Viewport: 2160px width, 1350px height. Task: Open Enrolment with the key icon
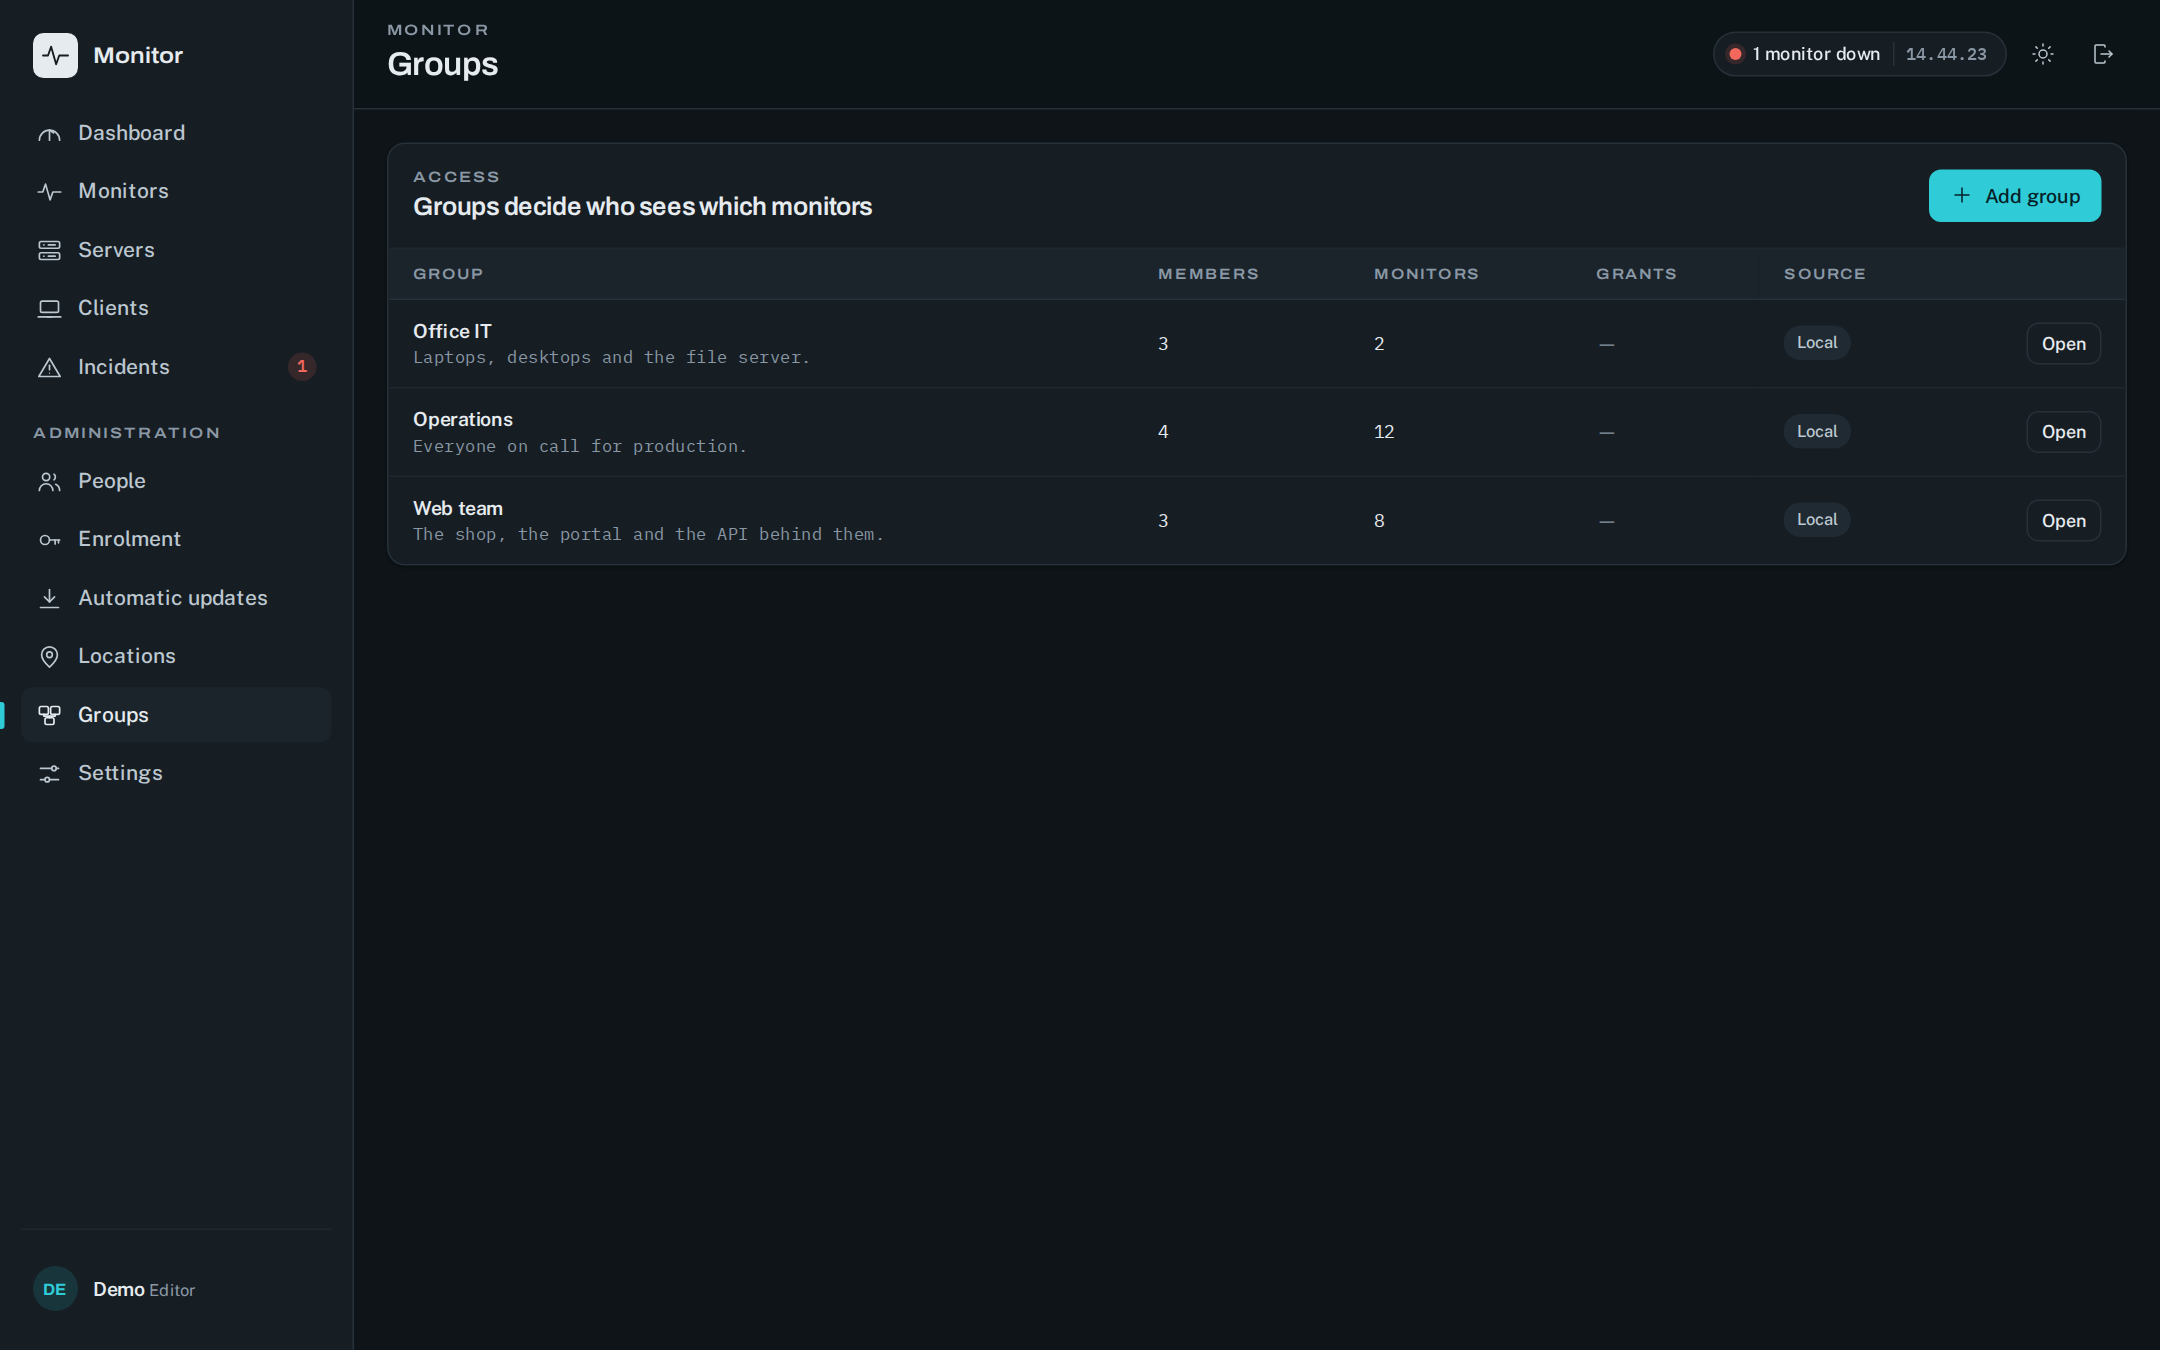pos(176,539)
